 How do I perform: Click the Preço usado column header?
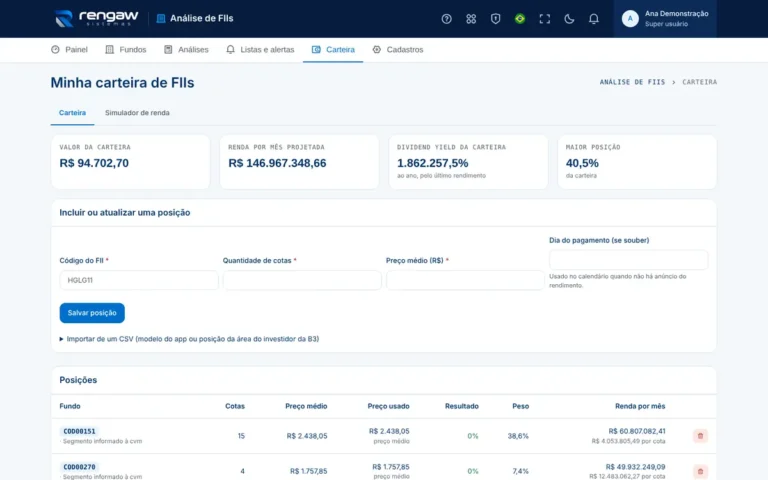[x=388, y=406]
